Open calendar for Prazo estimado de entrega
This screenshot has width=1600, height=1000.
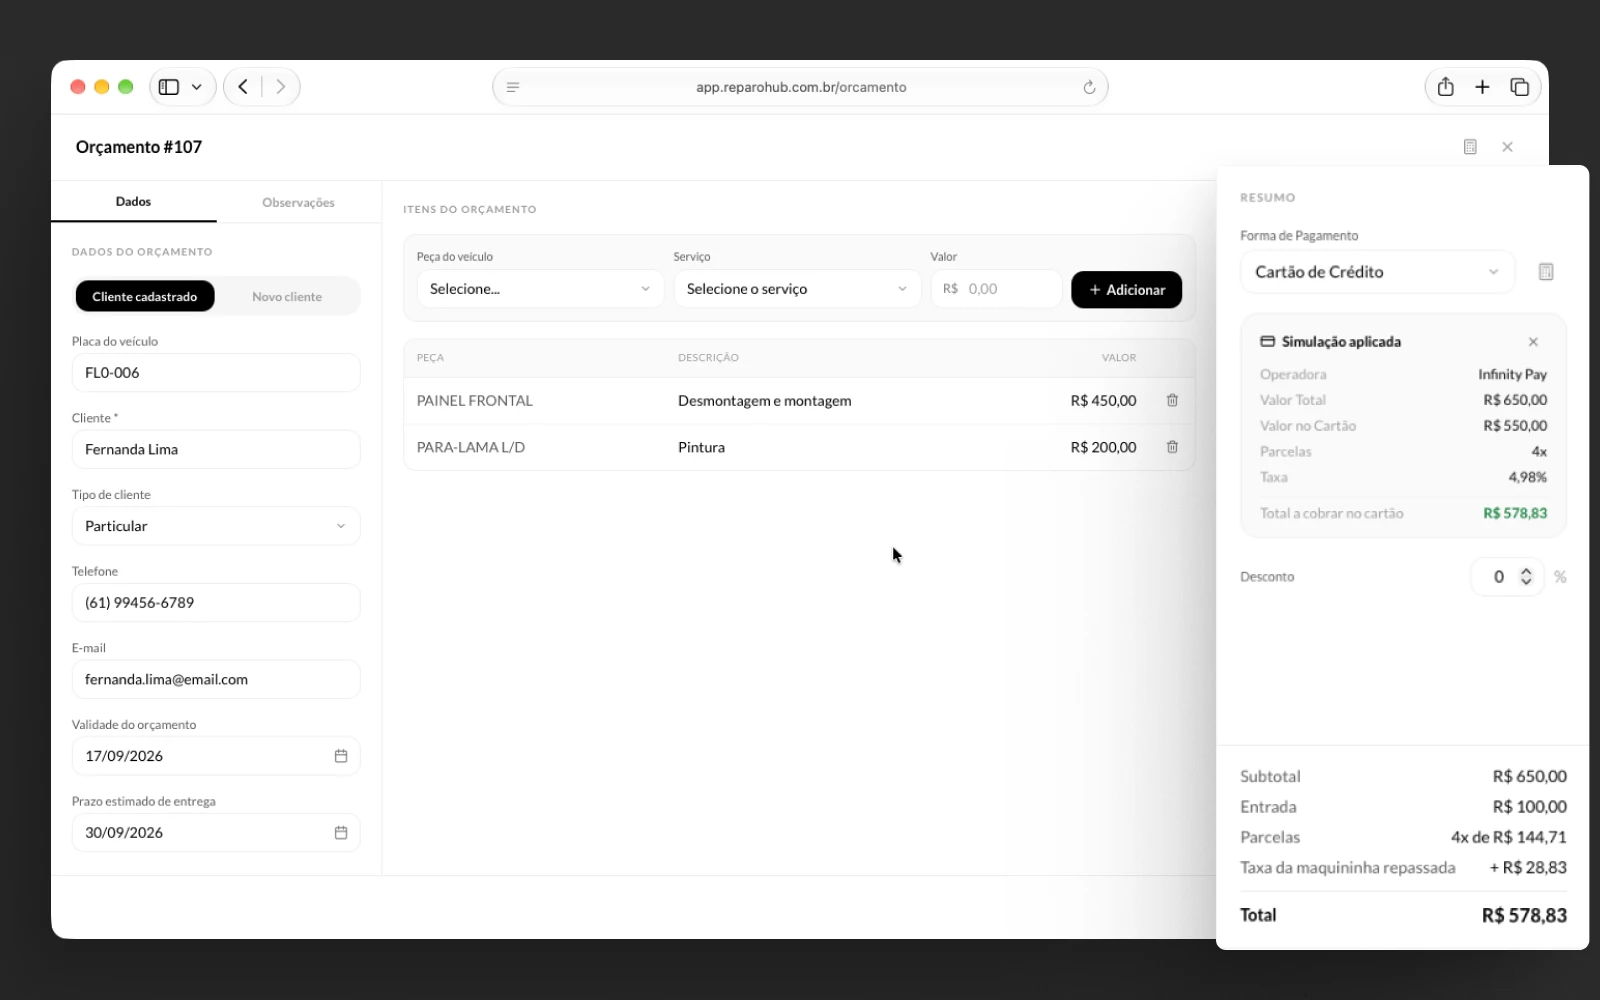[x=341, y=832]
